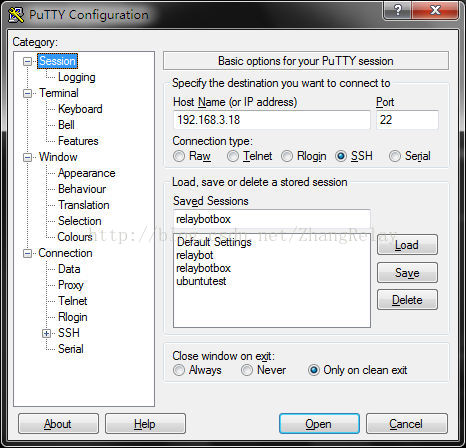This screenshot has height=448, width=466.
Task: Expand the SSH tree node
Action: pyautogui.click(x=47, y=333)
